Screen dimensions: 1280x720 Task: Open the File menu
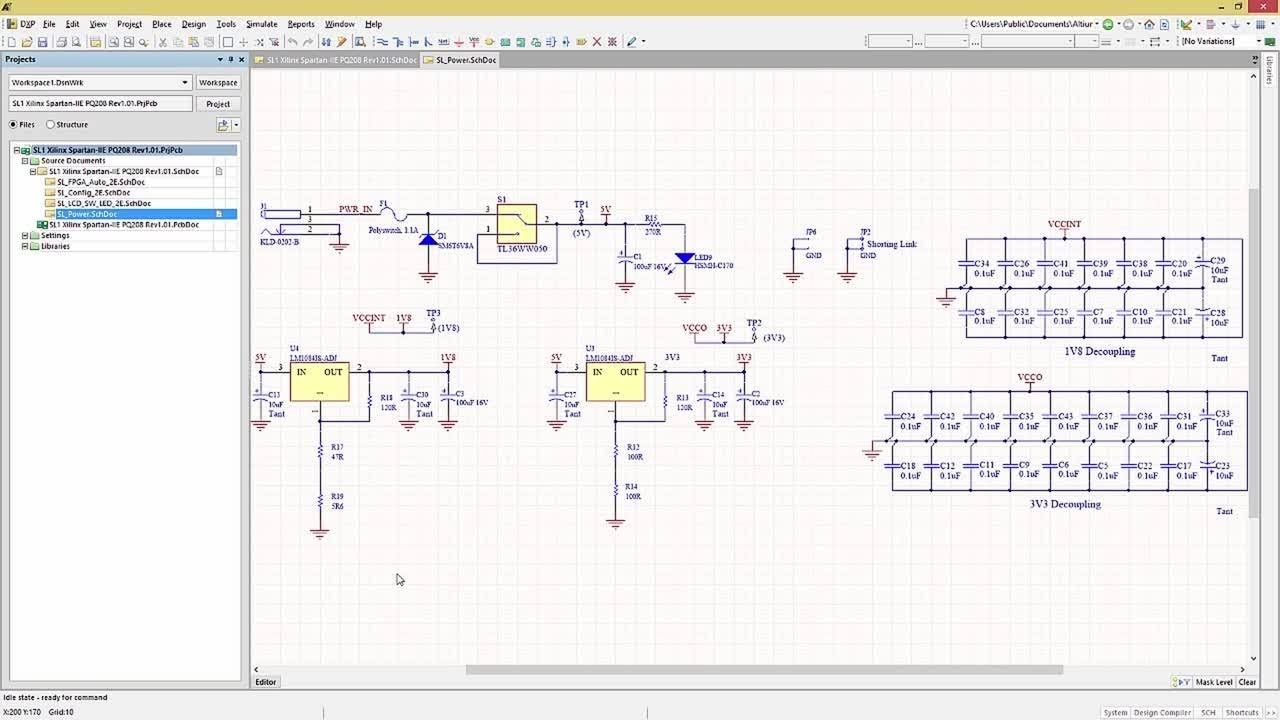[49, 24]
